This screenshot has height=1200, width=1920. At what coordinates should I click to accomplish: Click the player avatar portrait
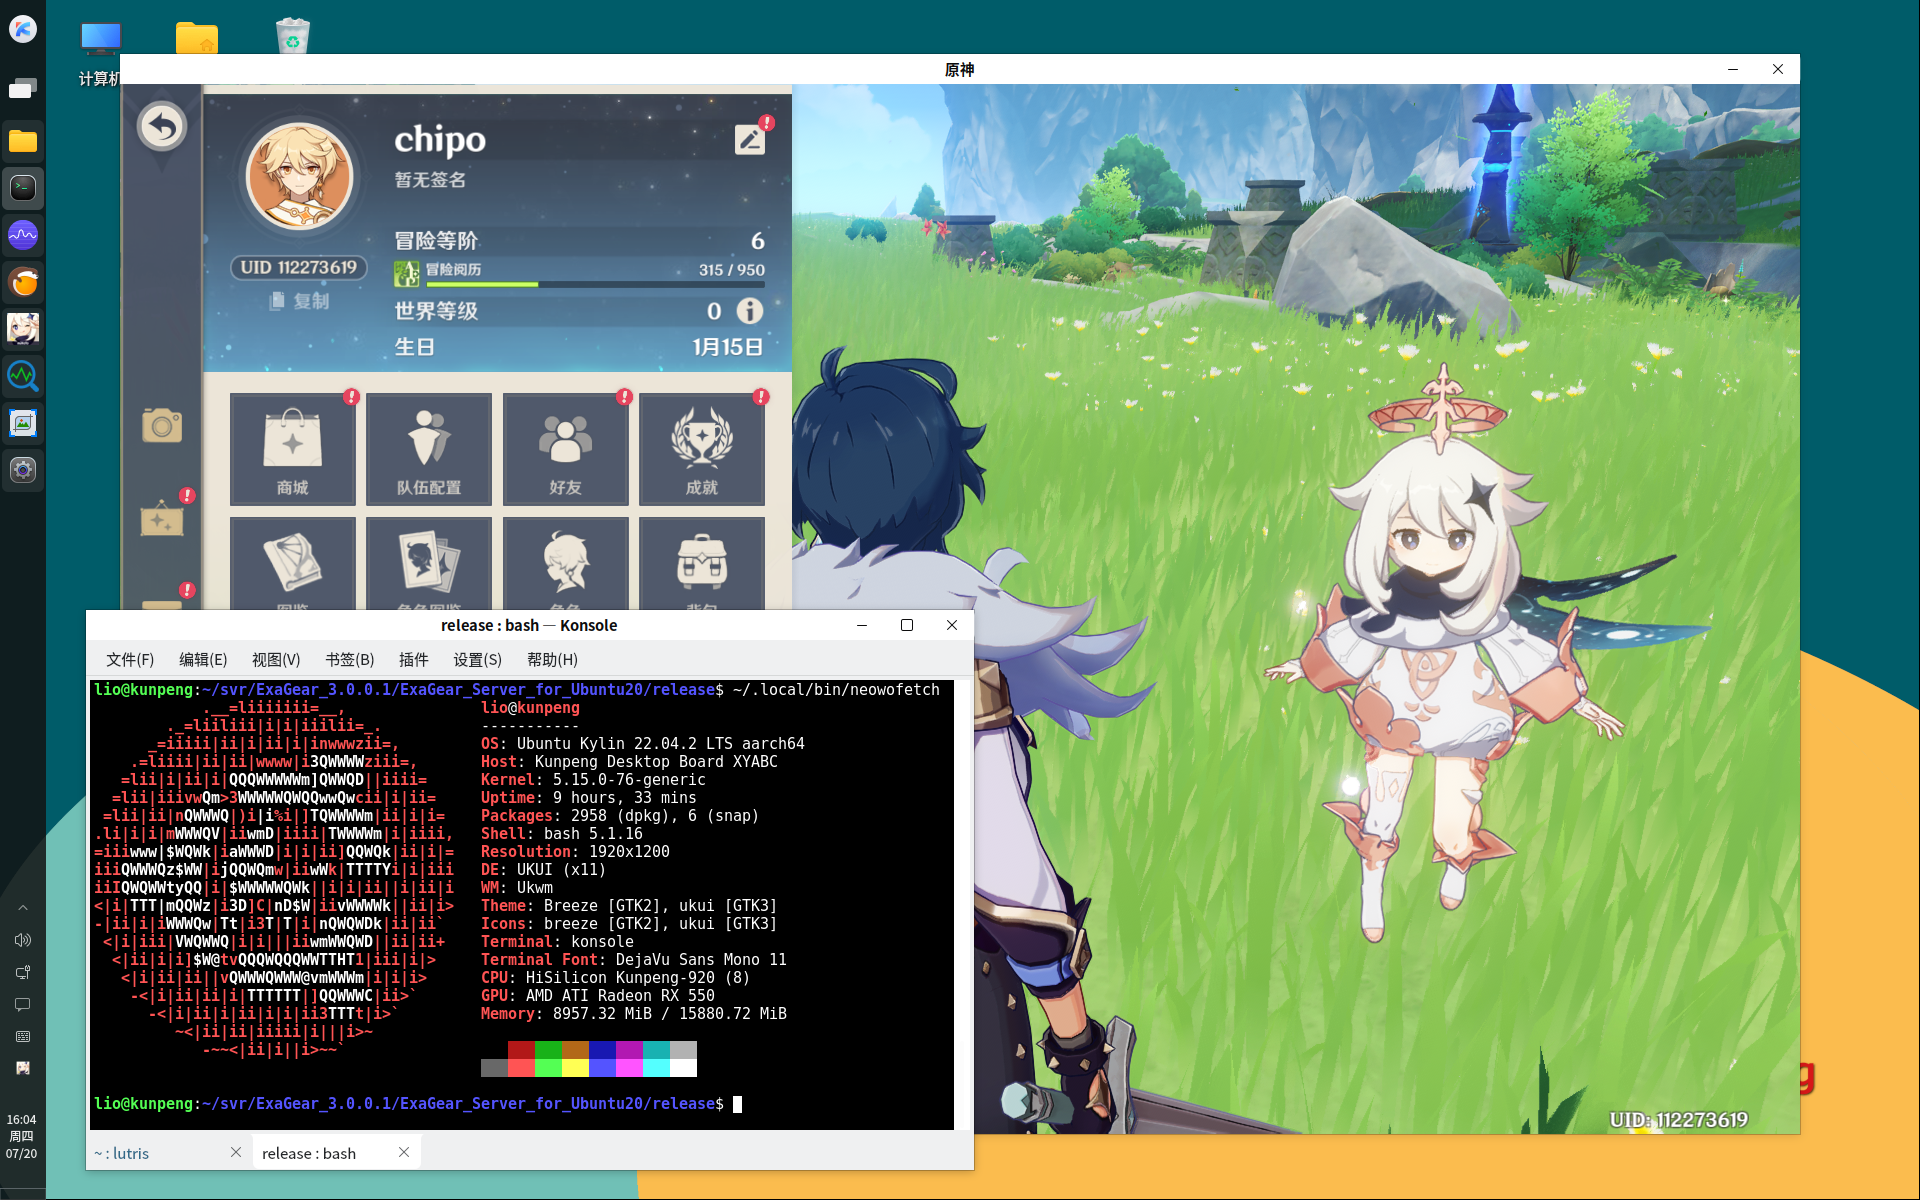tap(299, 176)
